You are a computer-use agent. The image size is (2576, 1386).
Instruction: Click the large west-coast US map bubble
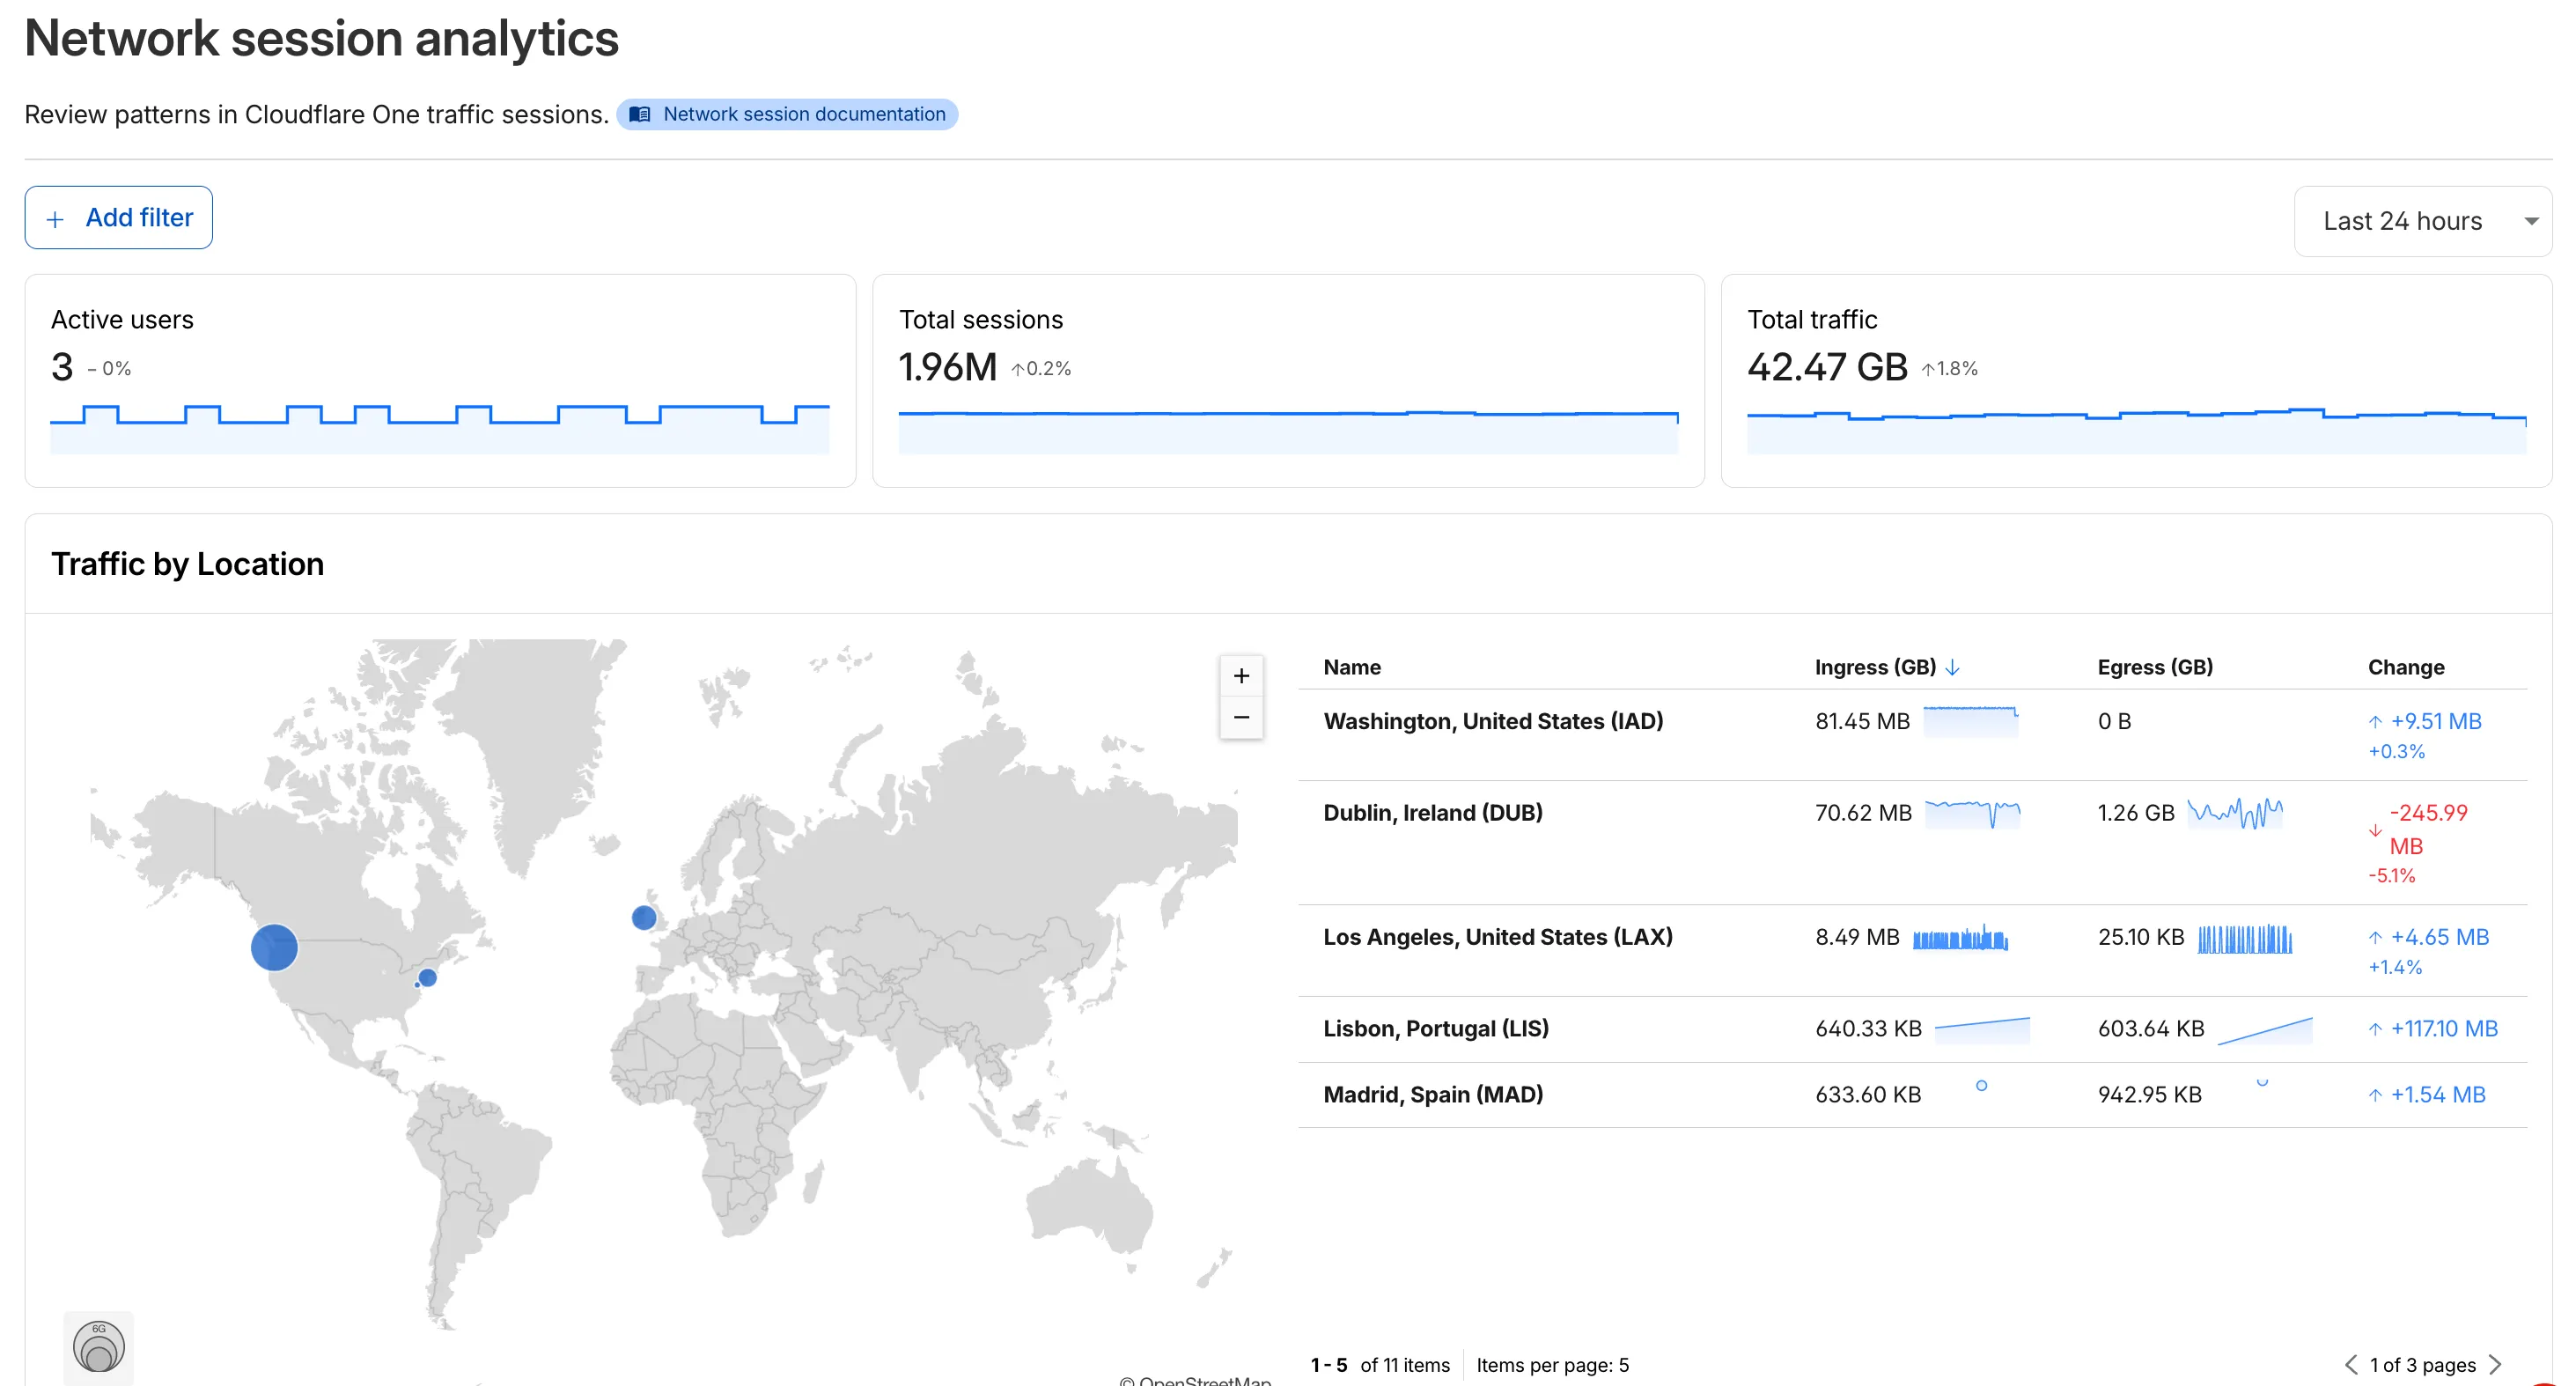click(x=273, y=947)
